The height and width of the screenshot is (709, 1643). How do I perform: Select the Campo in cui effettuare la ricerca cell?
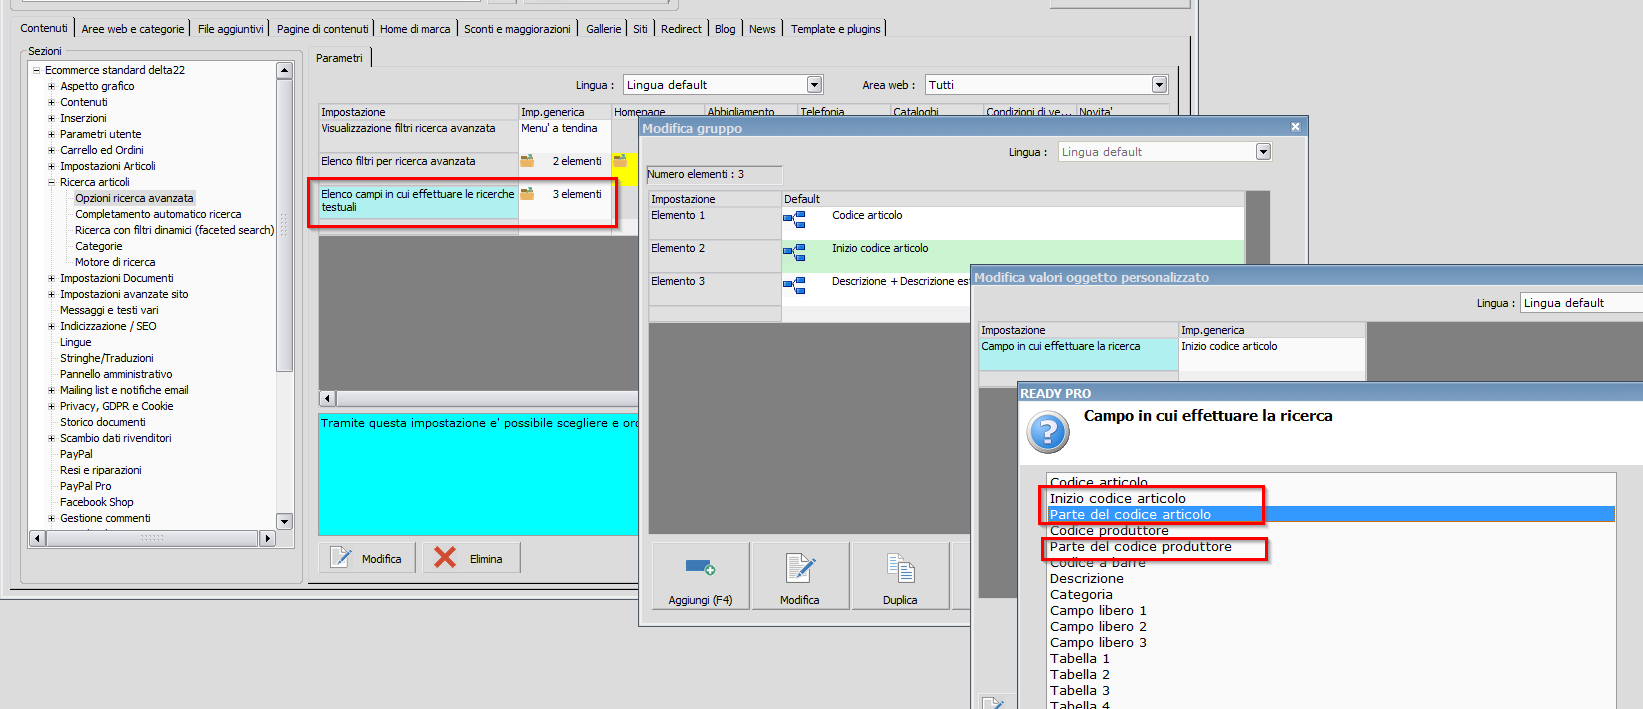[1078, 354]
